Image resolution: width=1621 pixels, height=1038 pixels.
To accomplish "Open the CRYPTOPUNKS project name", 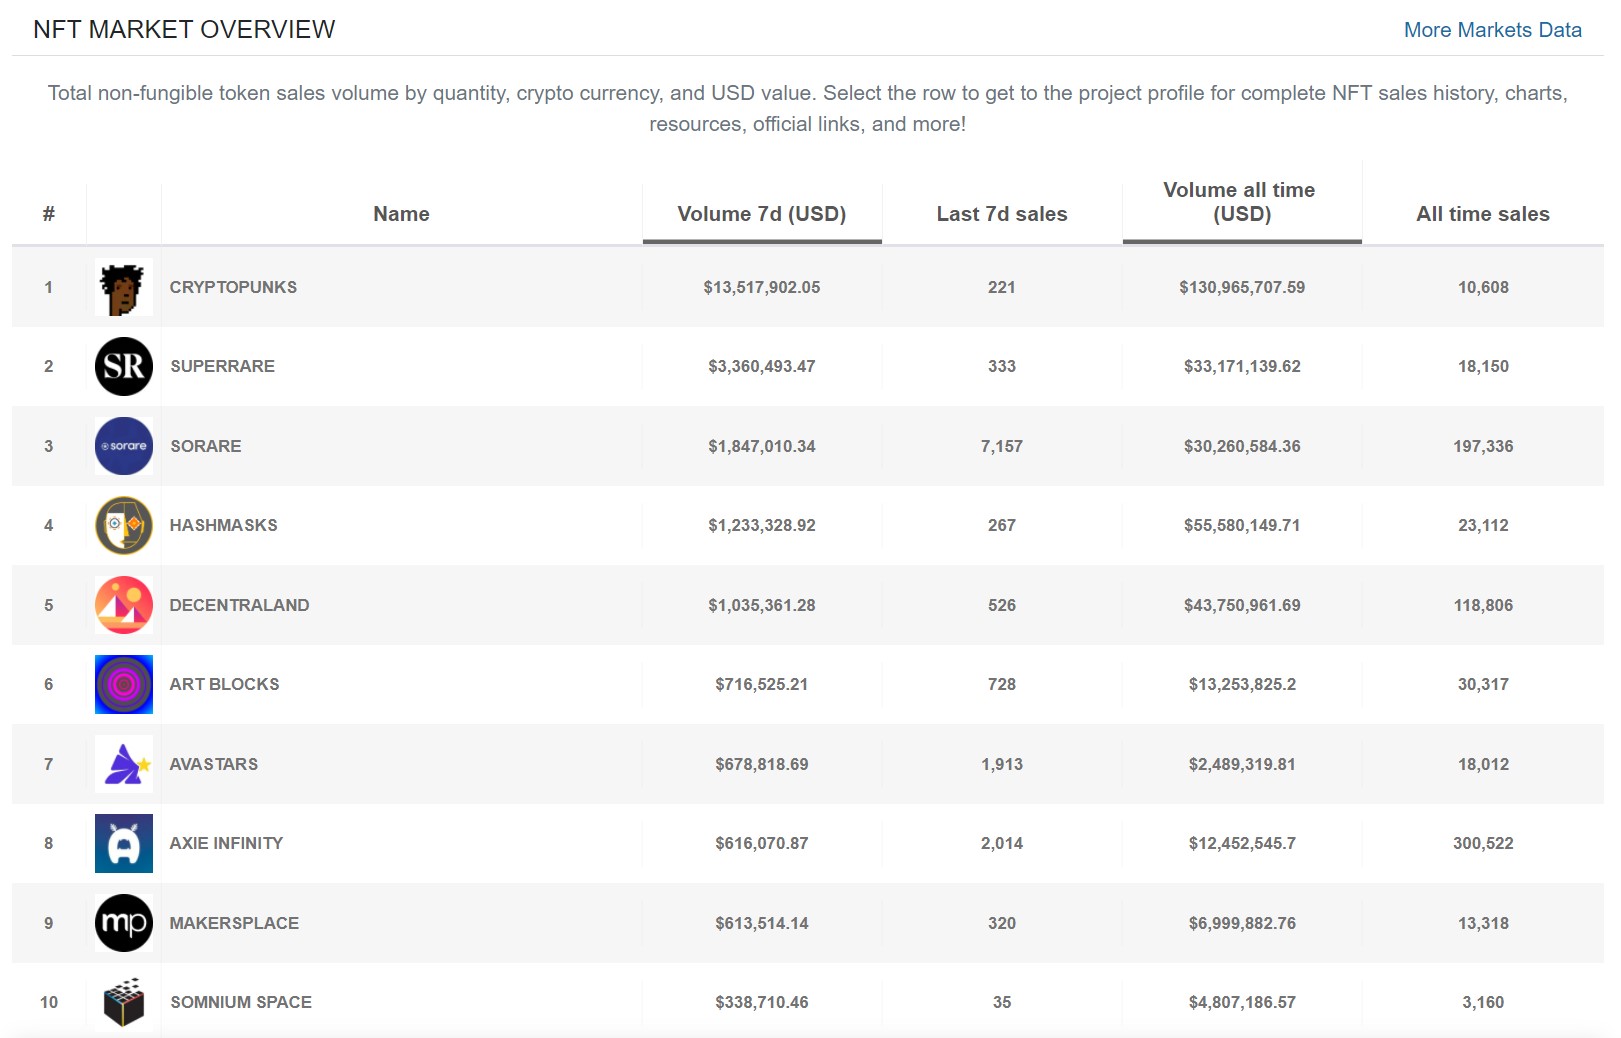I will coord(233,287).
